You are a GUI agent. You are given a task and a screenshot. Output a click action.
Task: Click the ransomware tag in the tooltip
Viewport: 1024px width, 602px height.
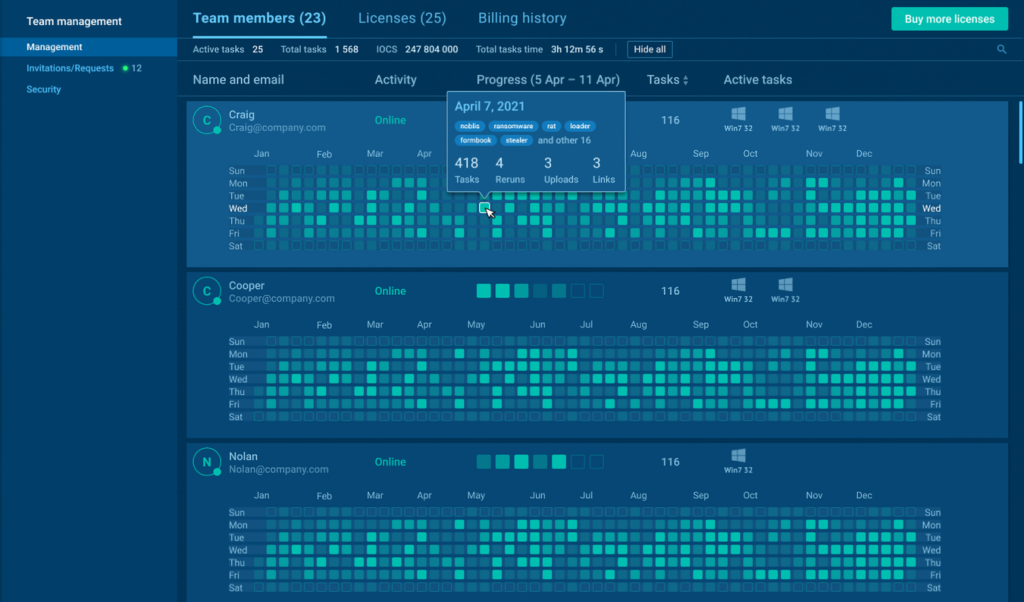(512, 127)
